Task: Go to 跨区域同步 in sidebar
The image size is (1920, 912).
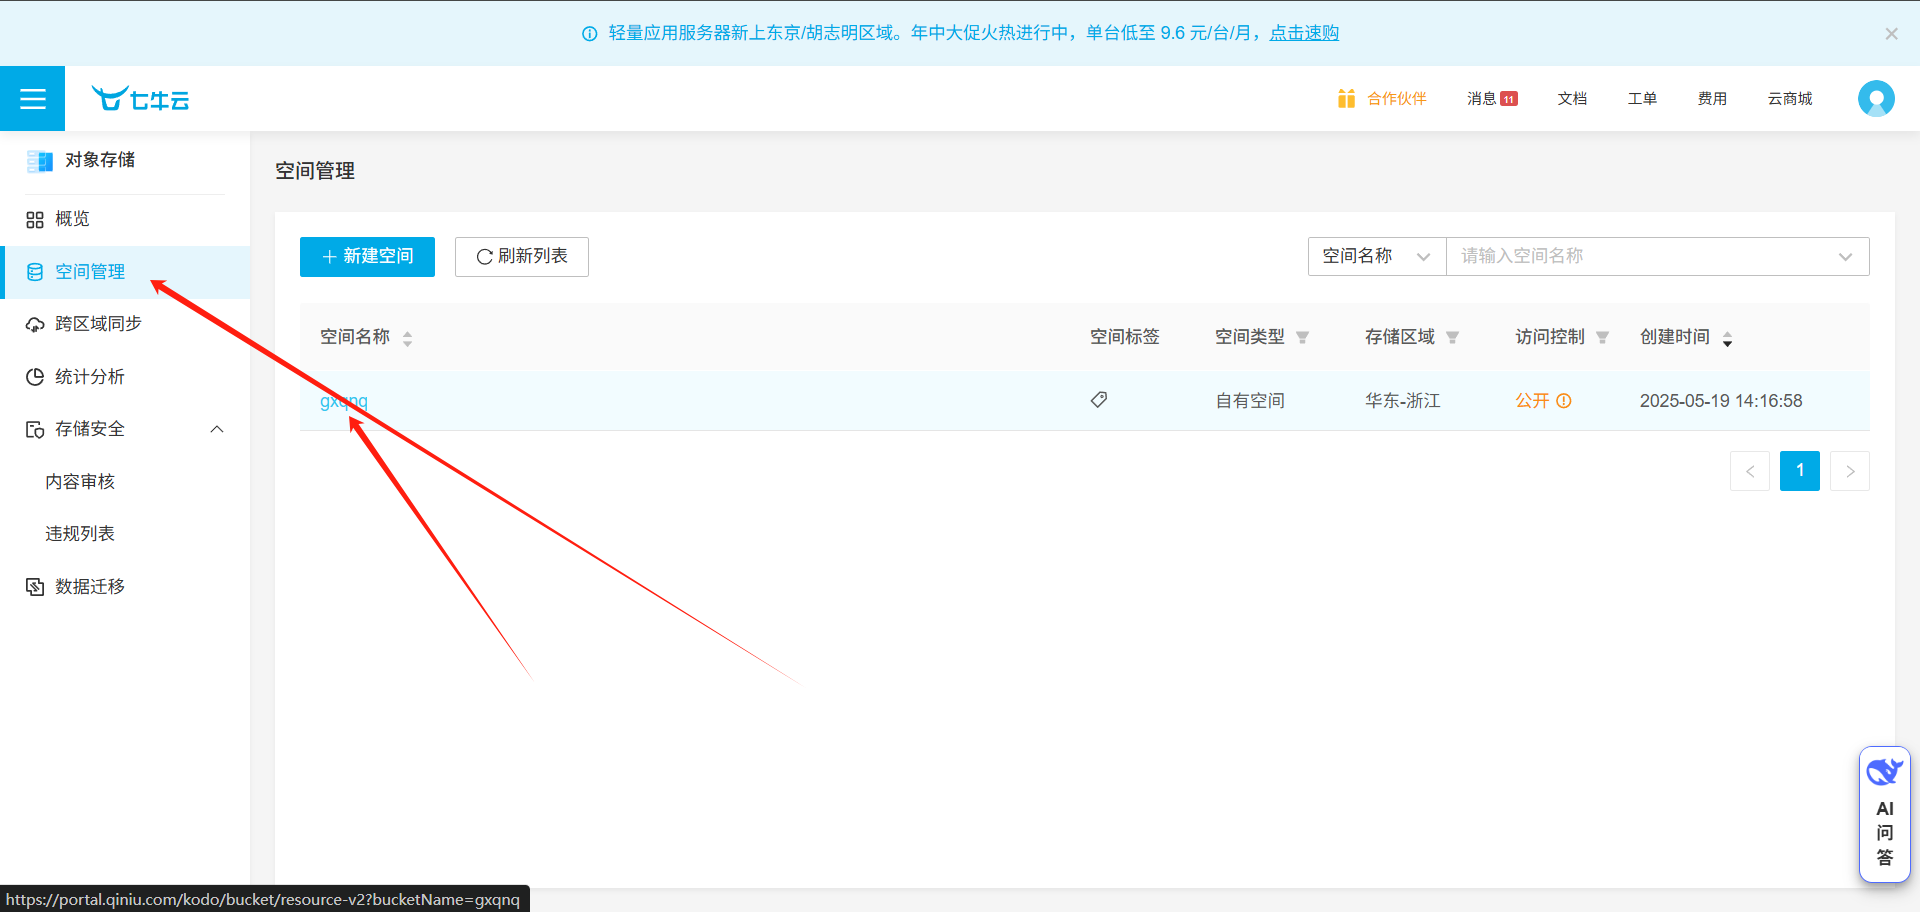Action: coord(98,324)
